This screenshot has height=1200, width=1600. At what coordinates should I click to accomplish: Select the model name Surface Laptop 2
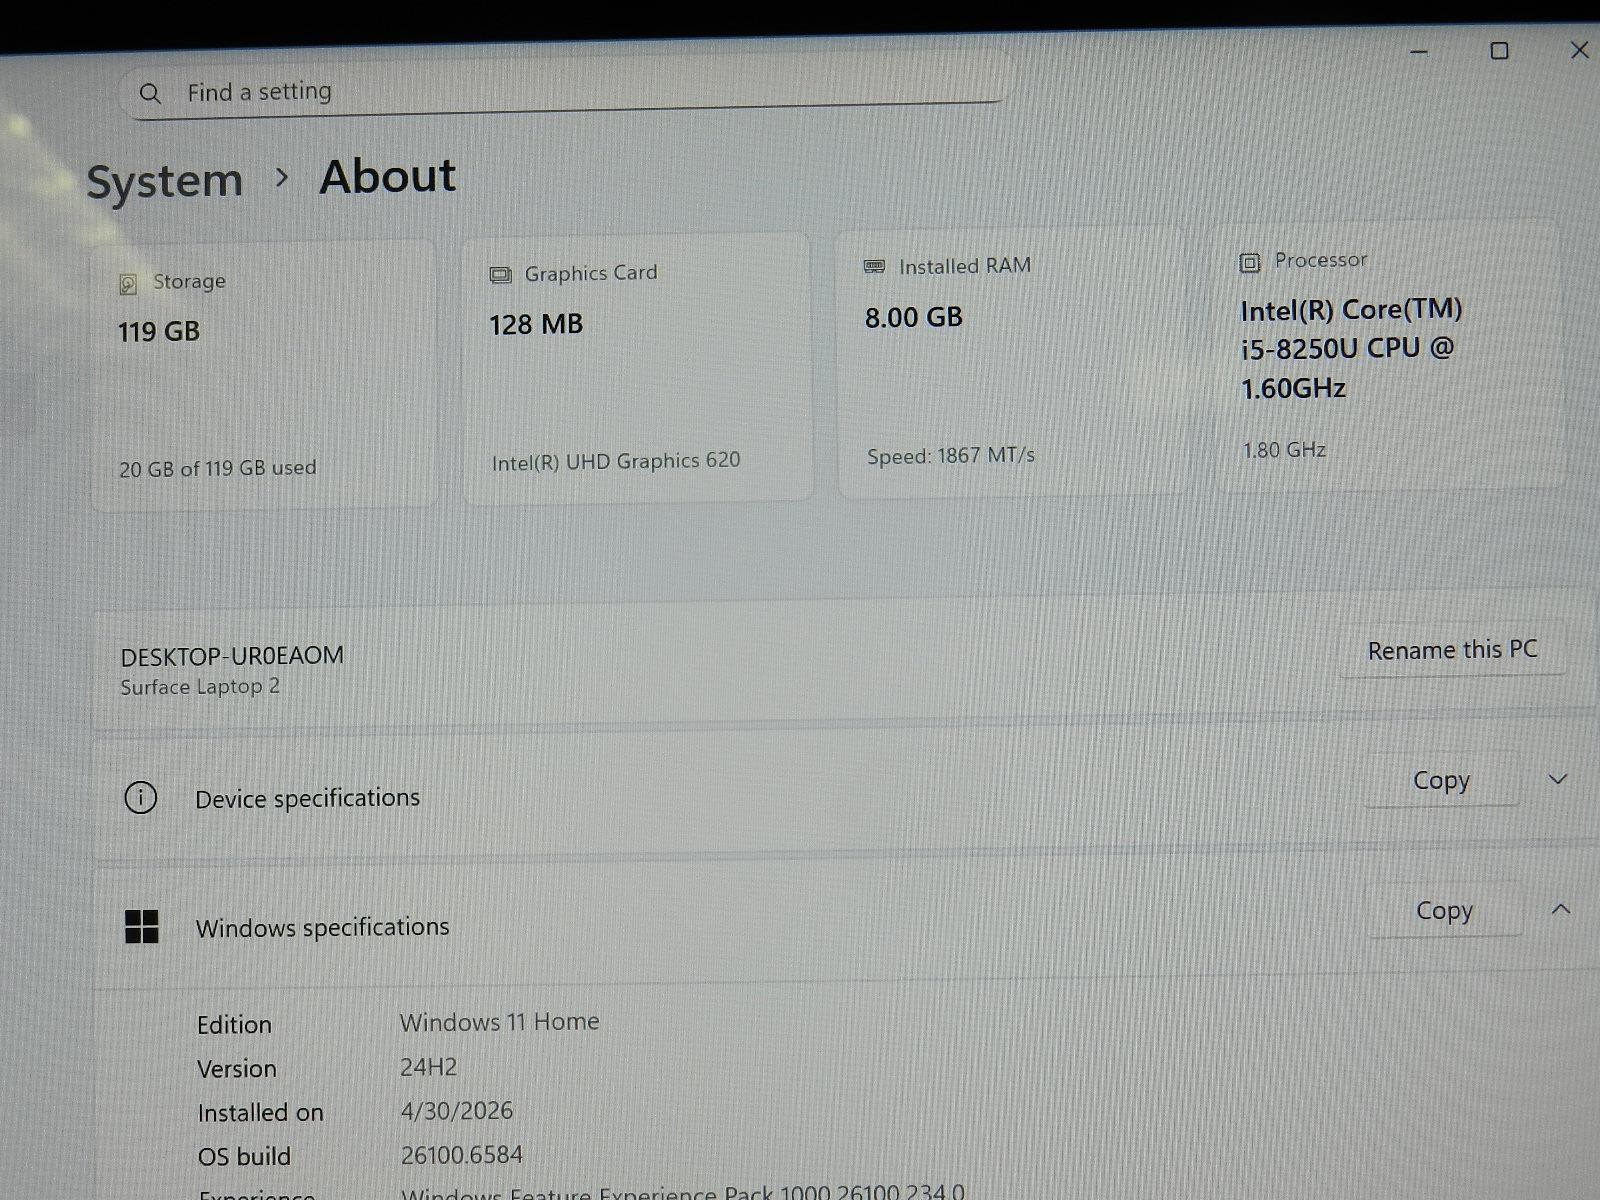pos(200,687)
